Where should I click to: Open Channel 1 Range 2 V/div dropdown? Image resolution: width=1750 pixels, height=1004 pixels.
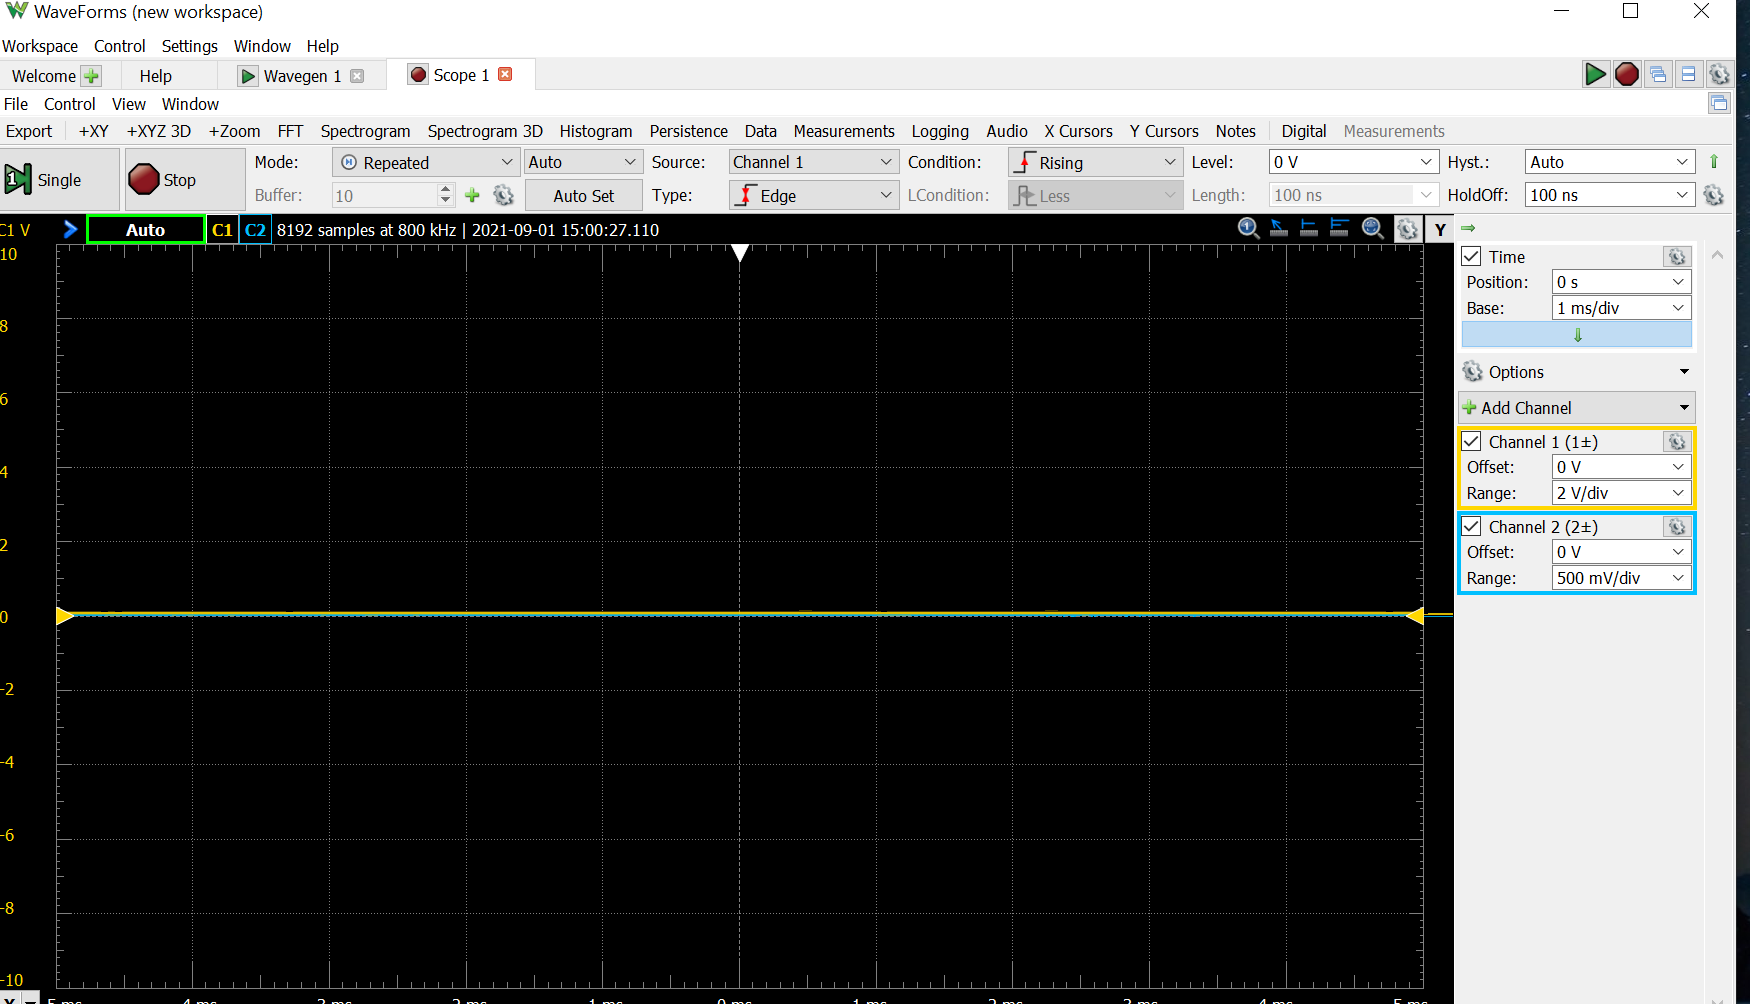(x=1621, y=493)
